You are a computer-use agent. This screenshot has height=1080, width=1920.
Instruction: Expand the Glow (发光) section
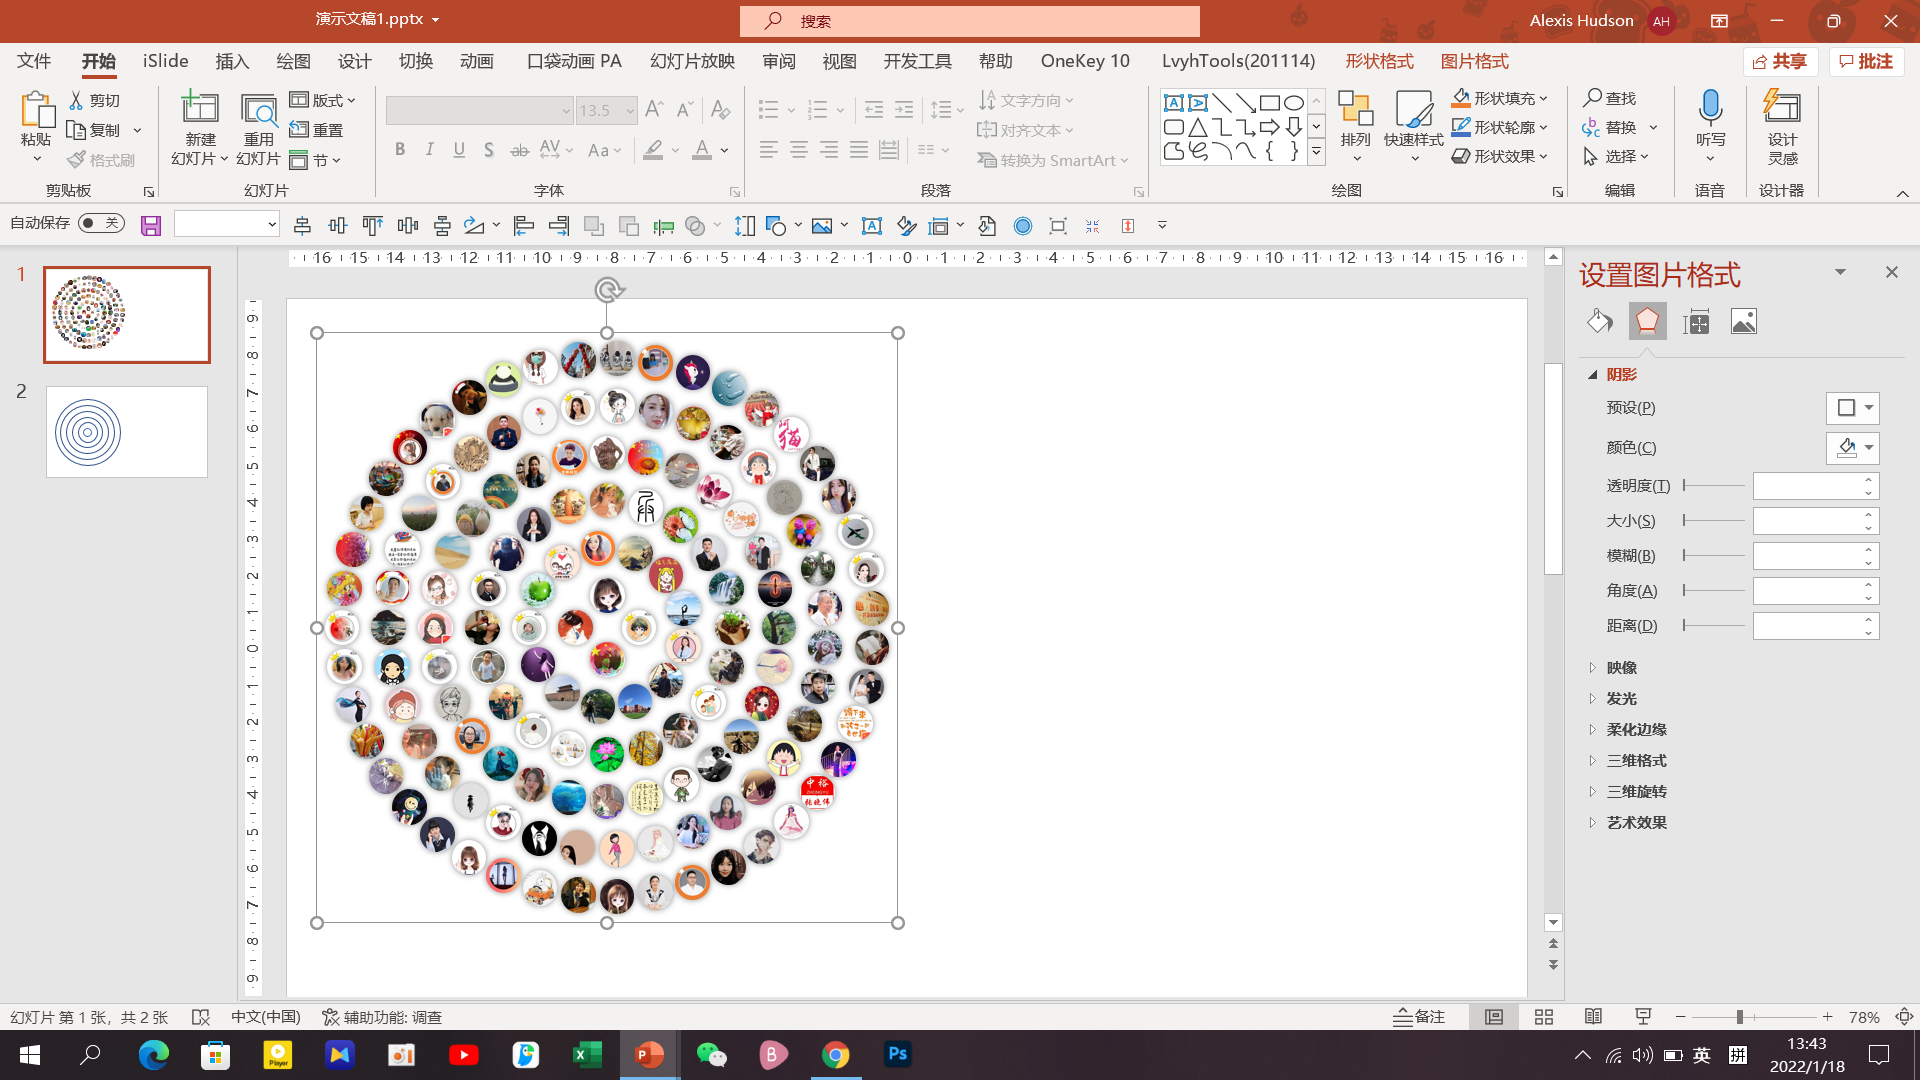1621,699
